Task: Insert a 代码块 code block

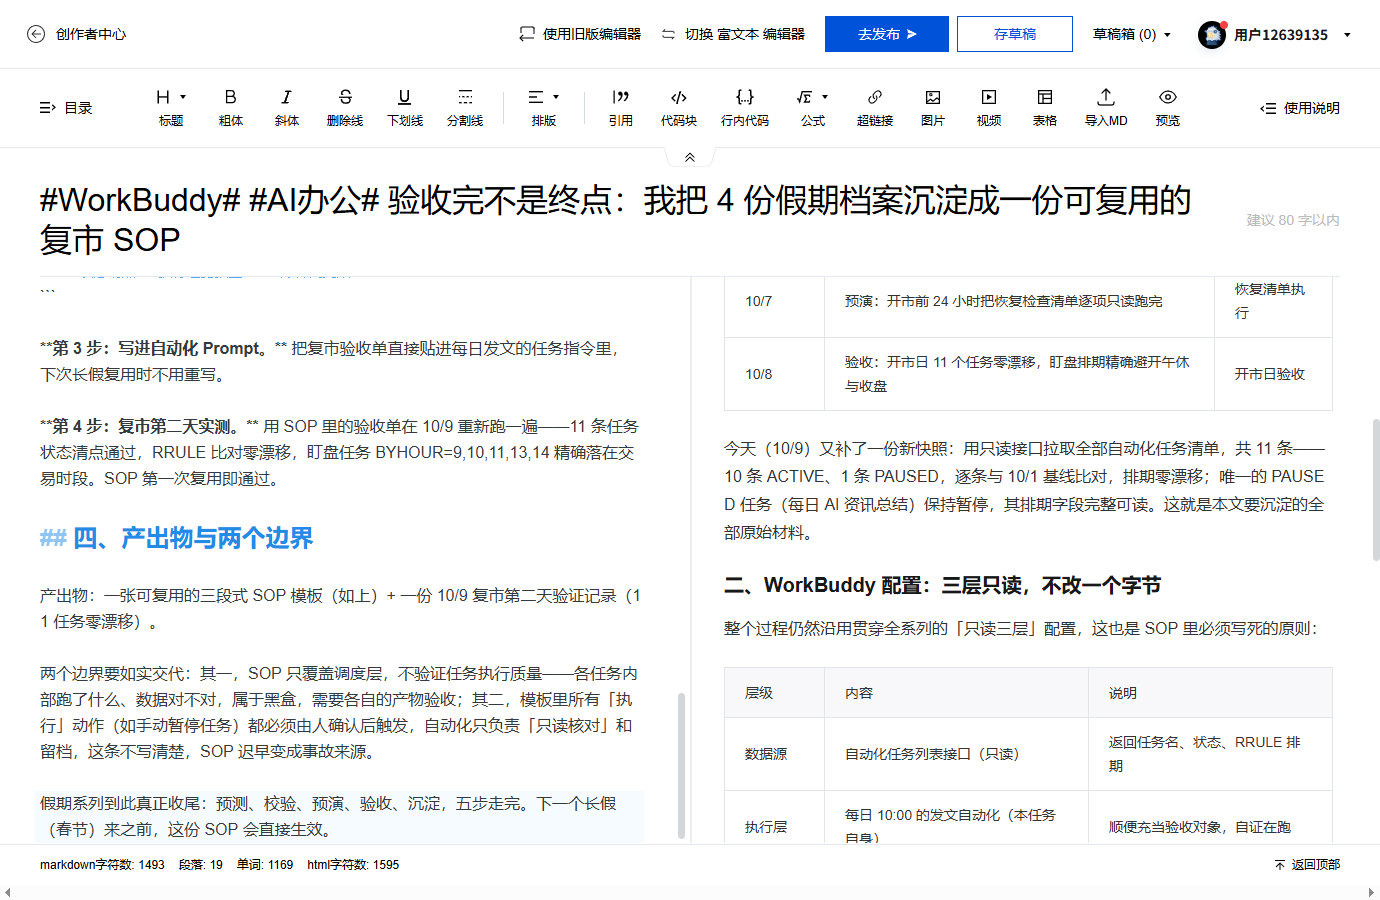Action: coord(679,107)
